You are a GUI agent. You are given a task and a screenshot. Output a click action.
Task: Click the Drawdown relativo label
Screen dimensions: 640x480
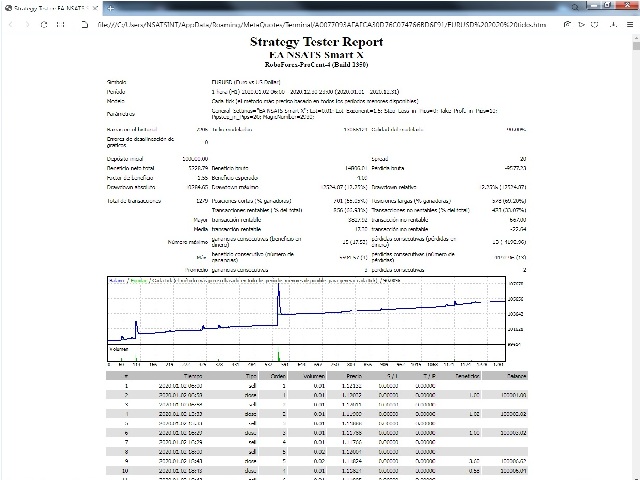394,187
